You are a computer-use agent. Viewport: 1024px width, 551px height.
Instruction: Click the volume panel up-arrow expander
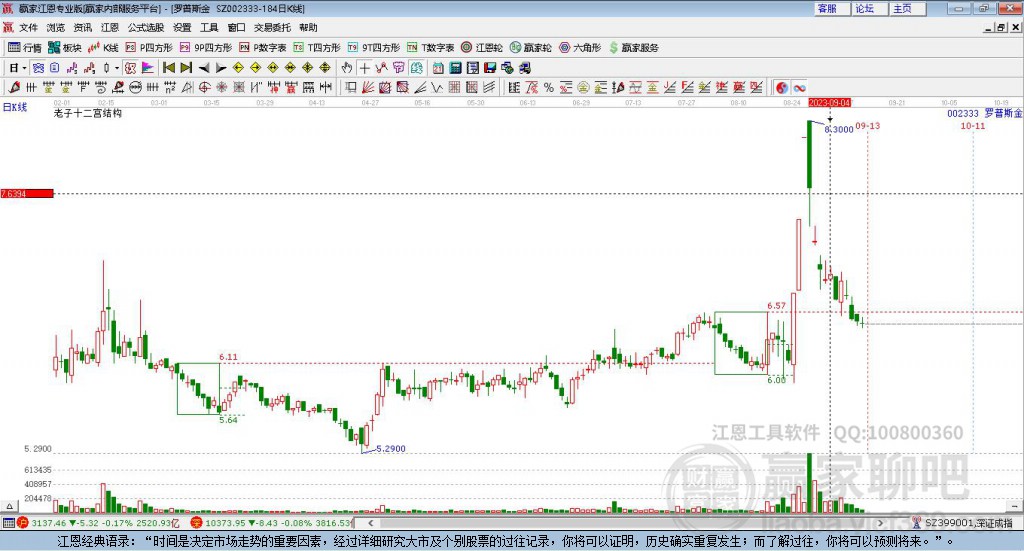pyautogui.click(x=9, y=506)
